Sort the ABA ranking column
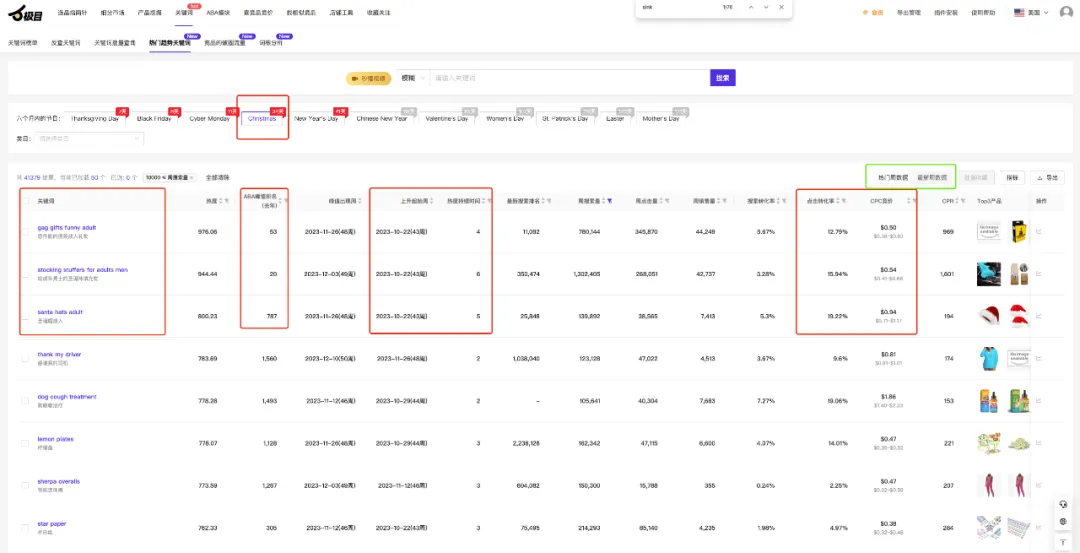The image size is (1080, 553). point(280,200)
